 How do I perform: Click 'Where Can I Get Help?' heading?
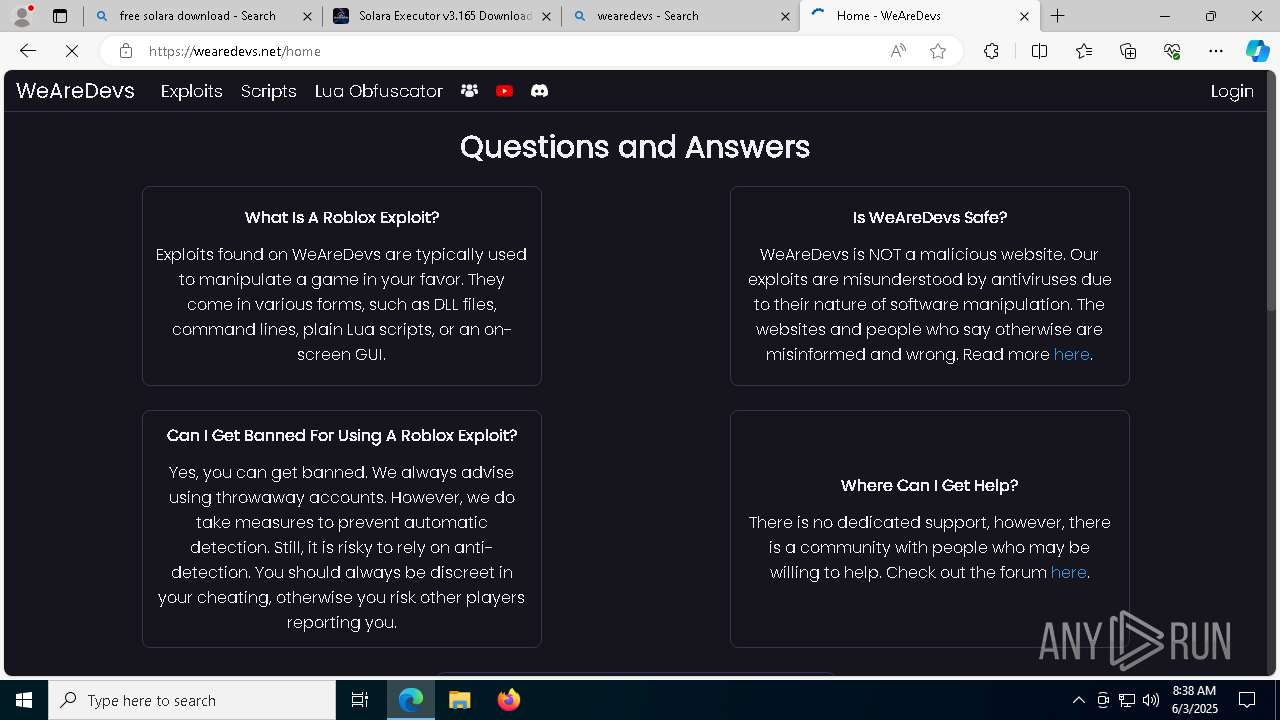coord(930,485)
